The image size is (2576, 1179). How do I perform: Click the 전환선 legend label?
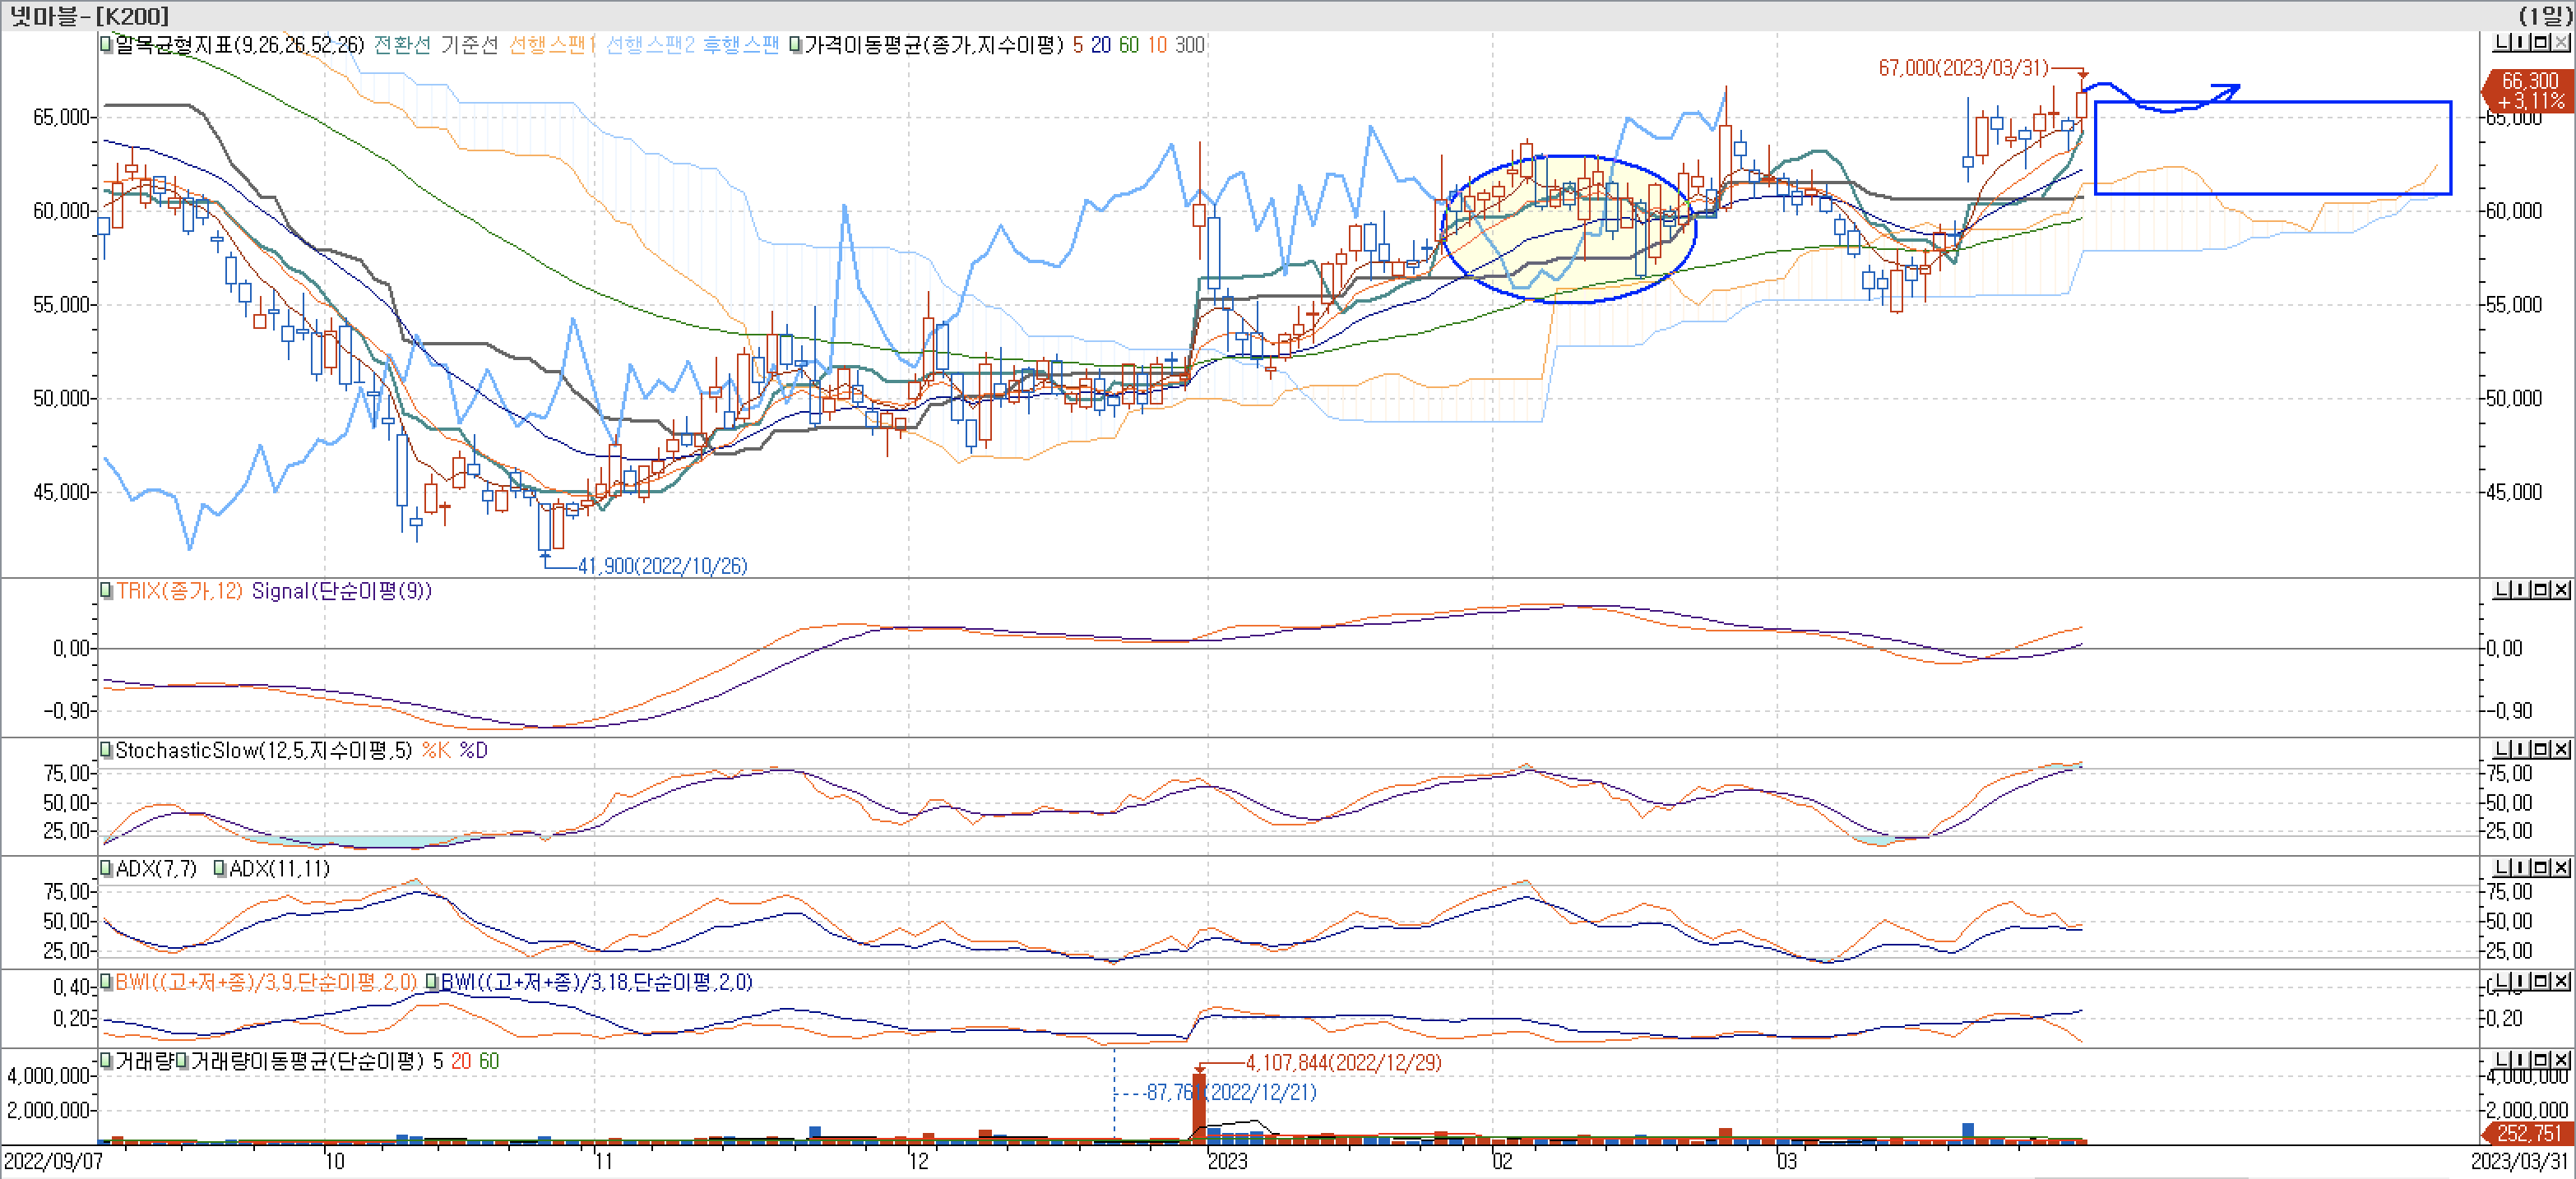tap(402, 45)
